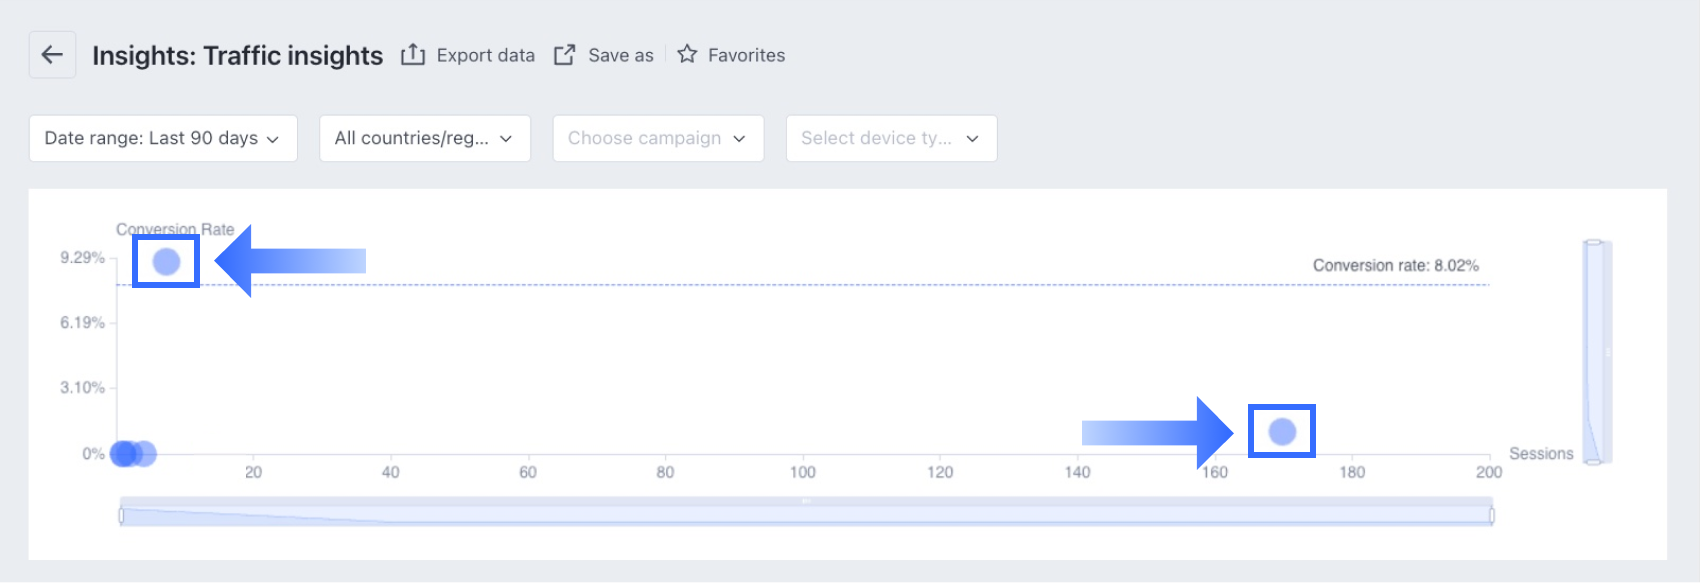Click the Save as text
The height and width of the screenshot is (583, 1700).
(620, 55)
